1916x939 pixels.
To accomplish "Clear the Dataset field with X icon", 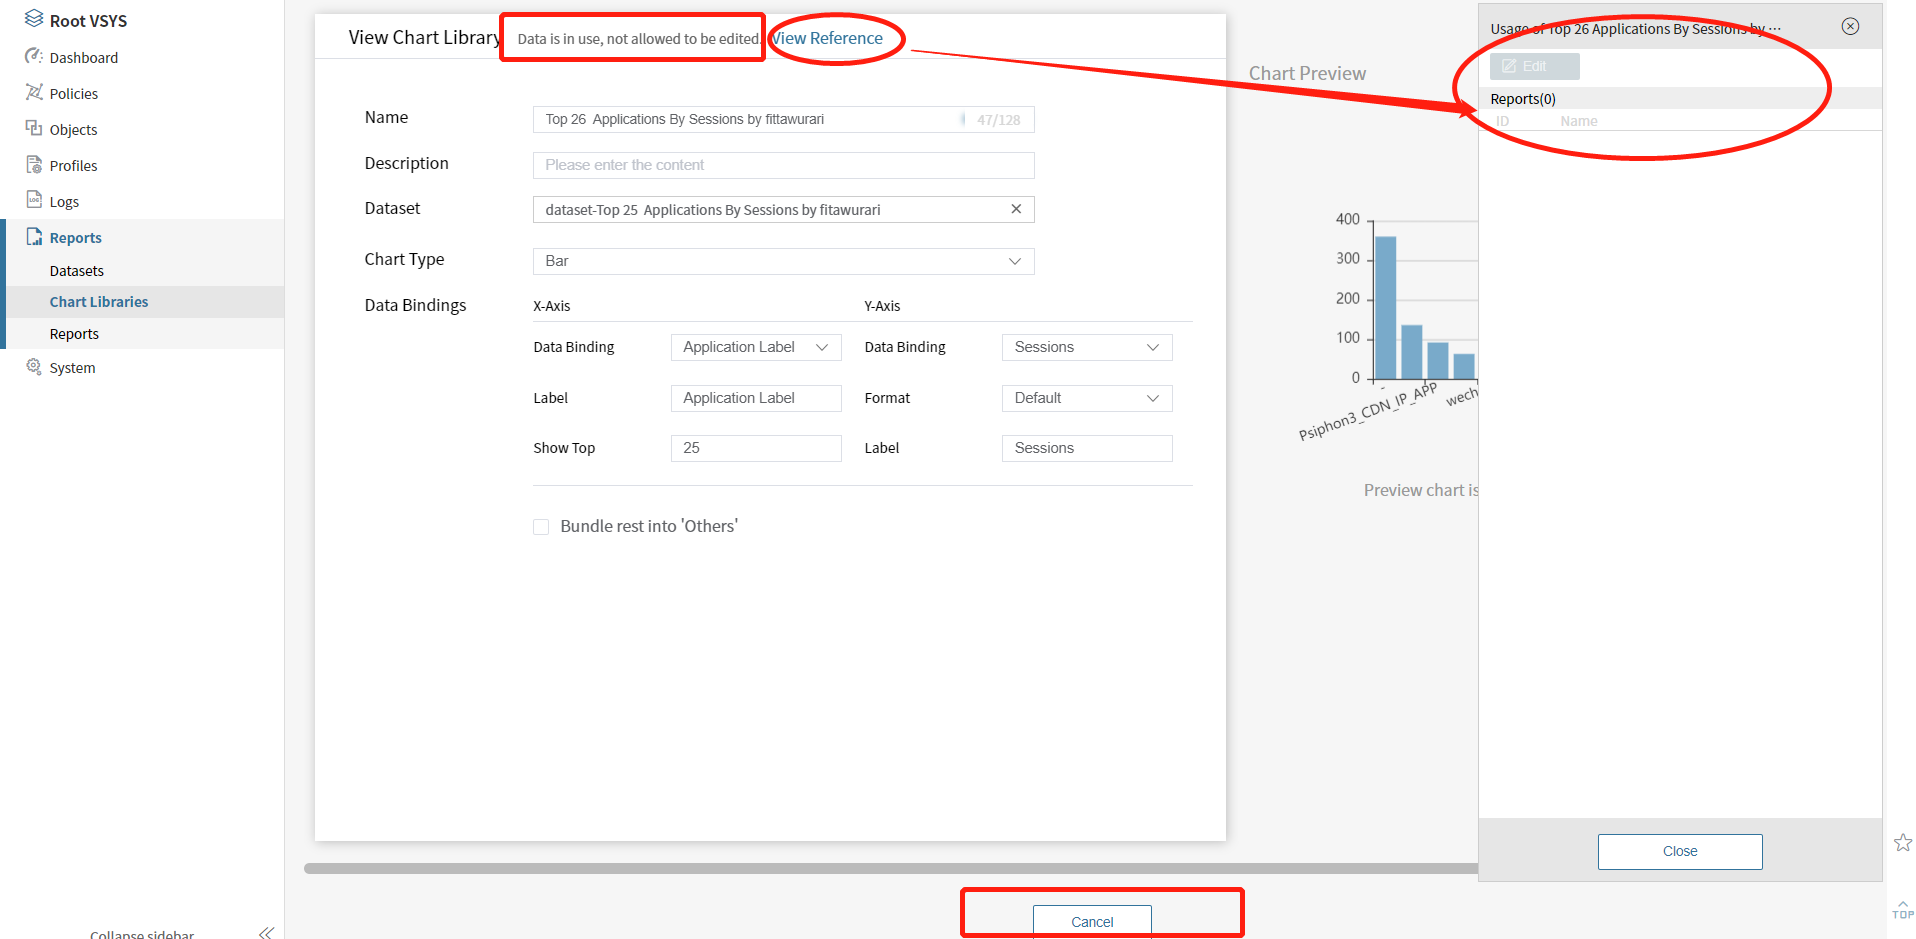I will point(1016,209).
